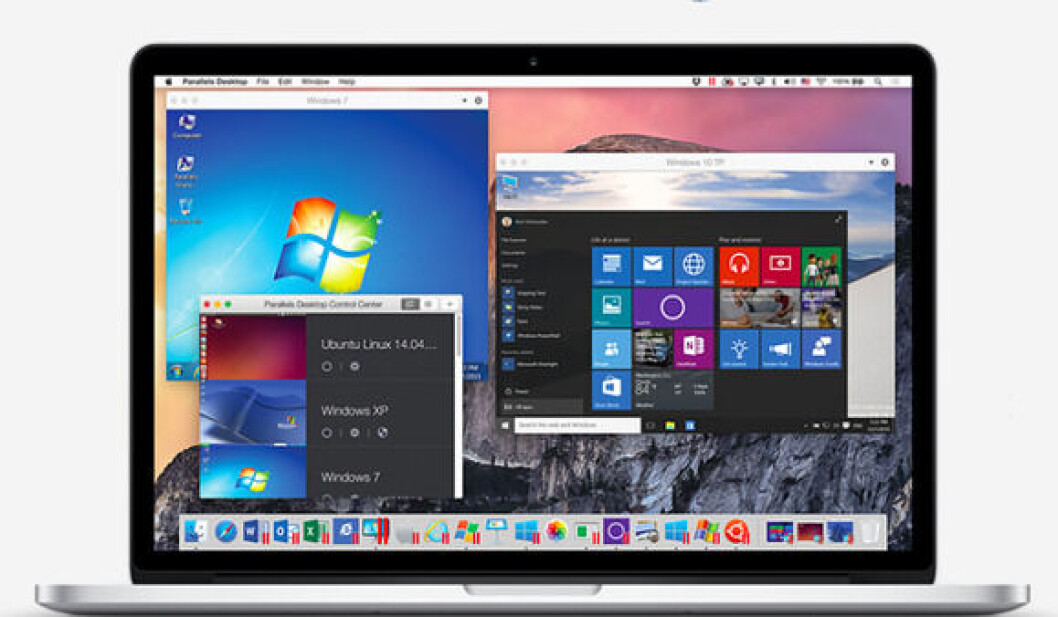The image size is (1058, 617).
Task: Open the Edit menu
Action: (x=285, y=82)
